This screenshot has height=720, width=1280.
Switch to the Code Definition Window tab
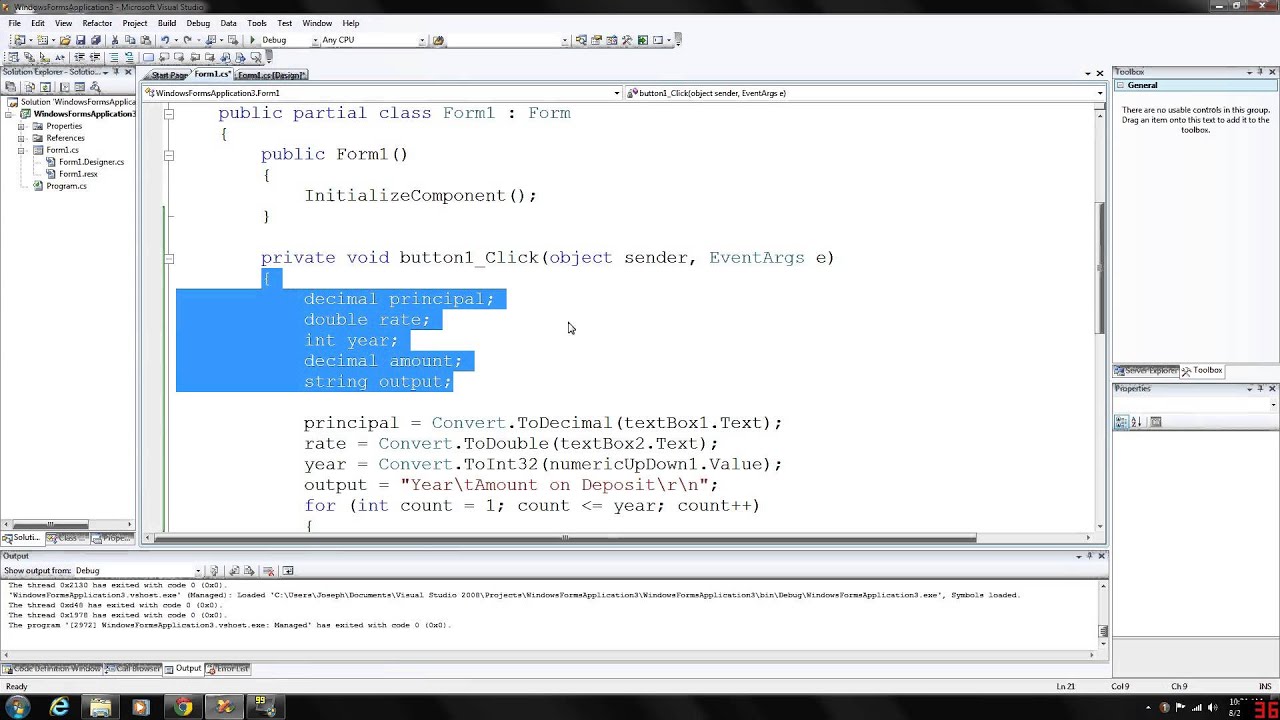[52, 668]
